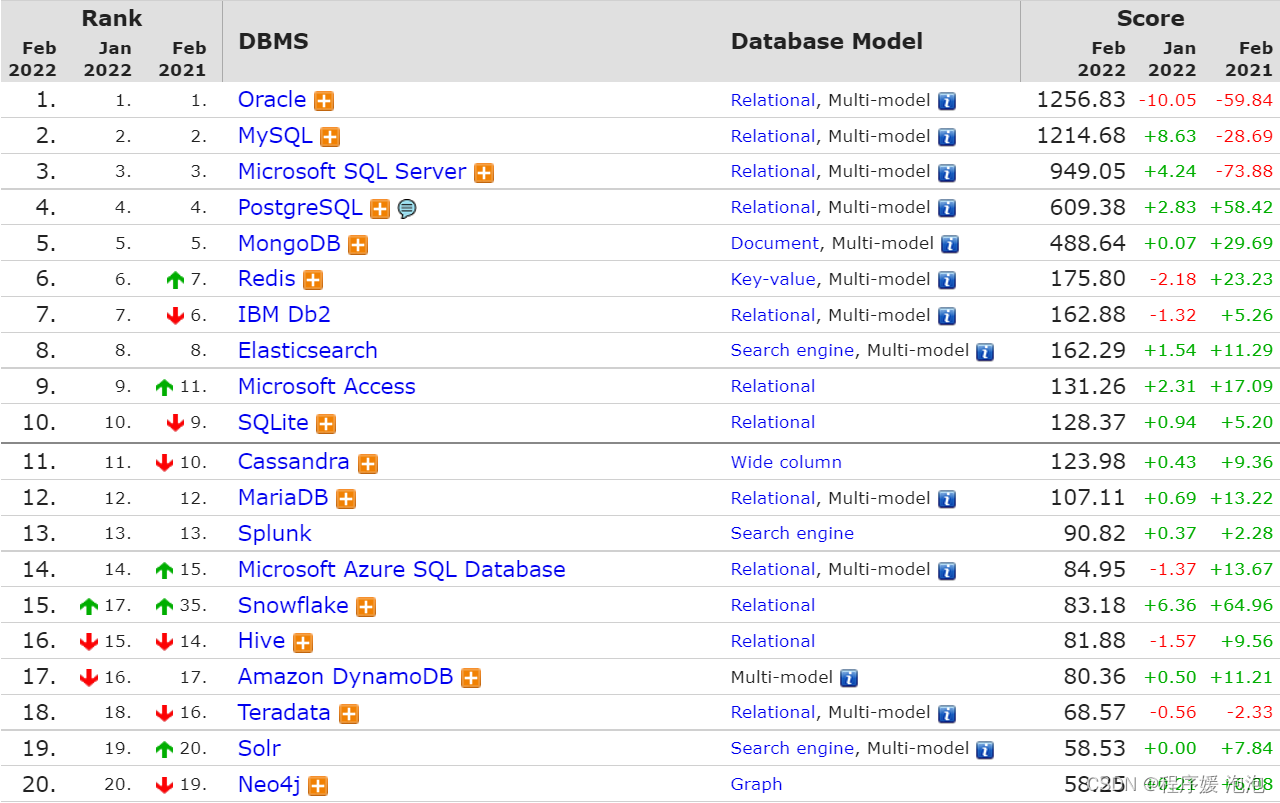The width and height of the screenshot is (1280, 803).
Task: Click the plus icon next to Teradata
Action: click(349, 714)
